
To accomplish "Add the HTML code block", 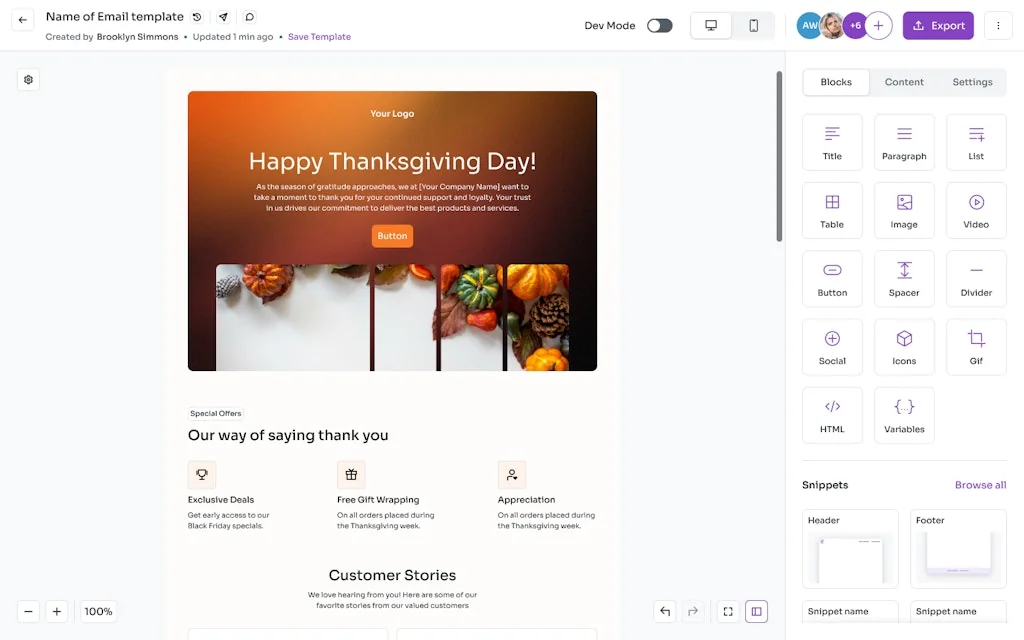I will tap(832, 415).
